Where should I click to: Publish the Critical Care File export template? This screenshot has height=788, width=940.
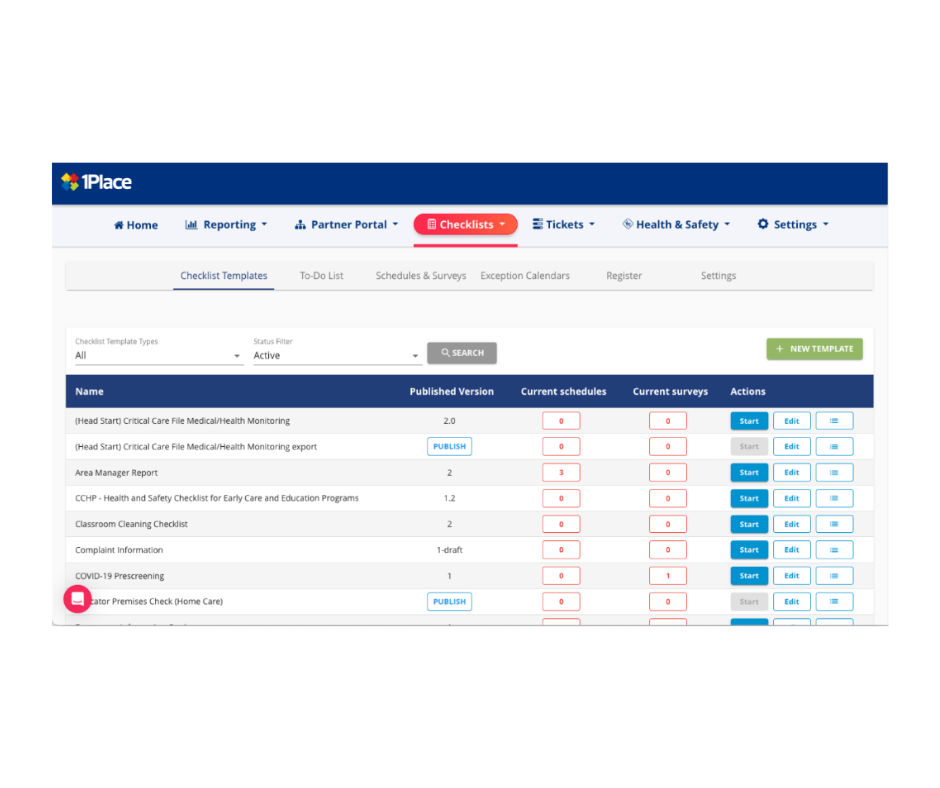(x=449, y=447)
